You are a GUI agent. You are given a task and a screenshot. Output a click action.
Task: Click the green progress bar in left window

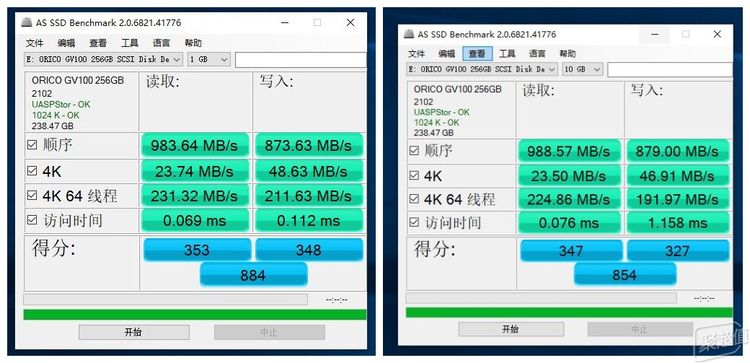[195, 315]
